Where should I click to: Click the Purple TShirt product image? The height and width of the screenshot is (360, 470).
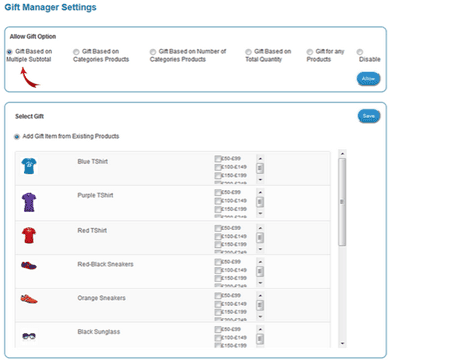(29, 202)
